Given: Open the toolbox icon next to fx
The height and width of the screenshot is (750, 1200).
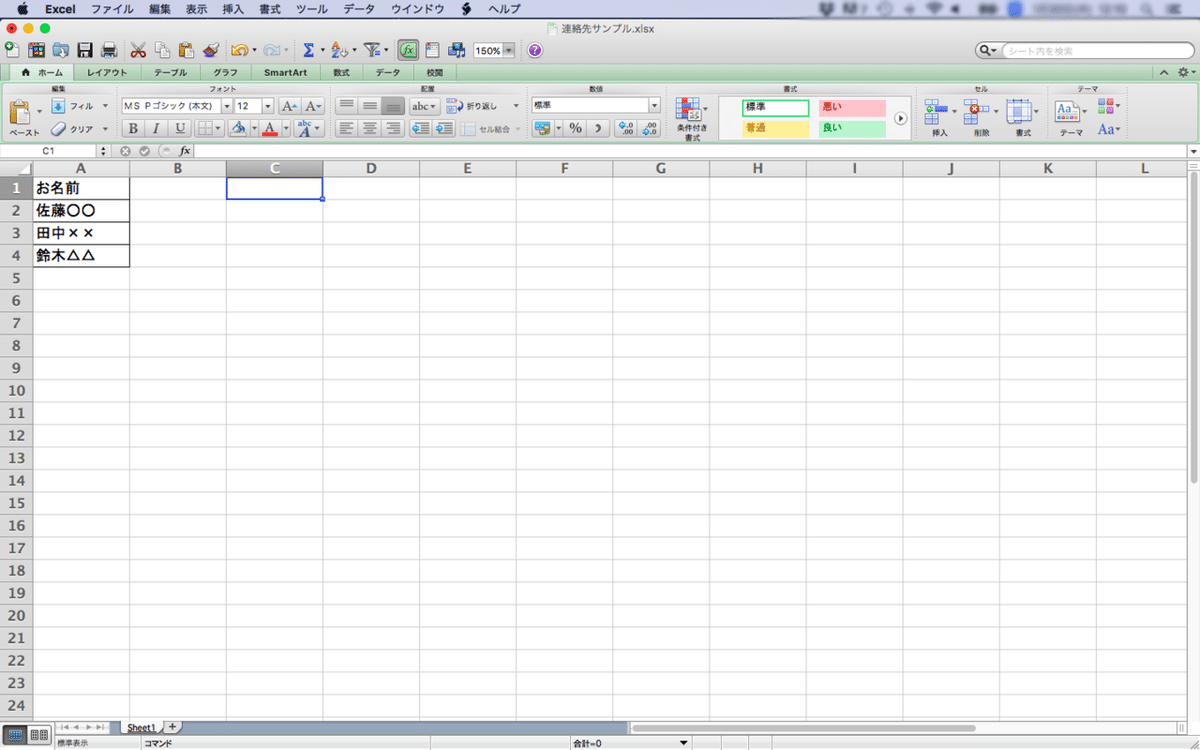Looking at the screenshot, I should [433, 50].
